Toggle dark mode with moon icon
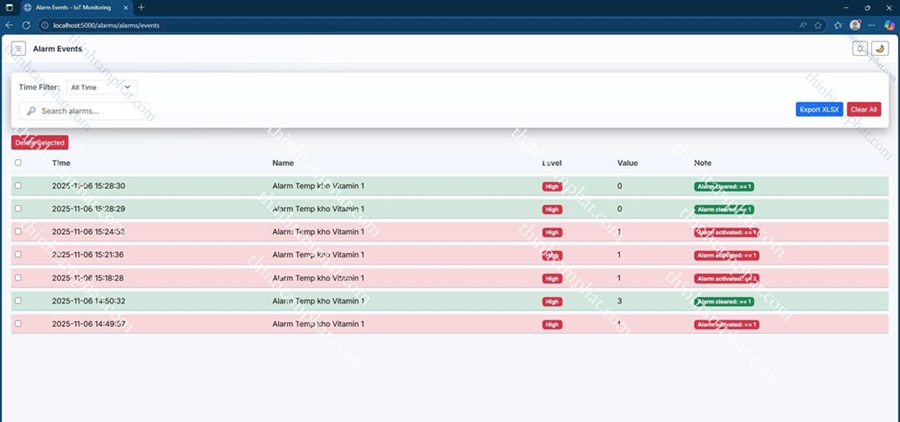 880,48
